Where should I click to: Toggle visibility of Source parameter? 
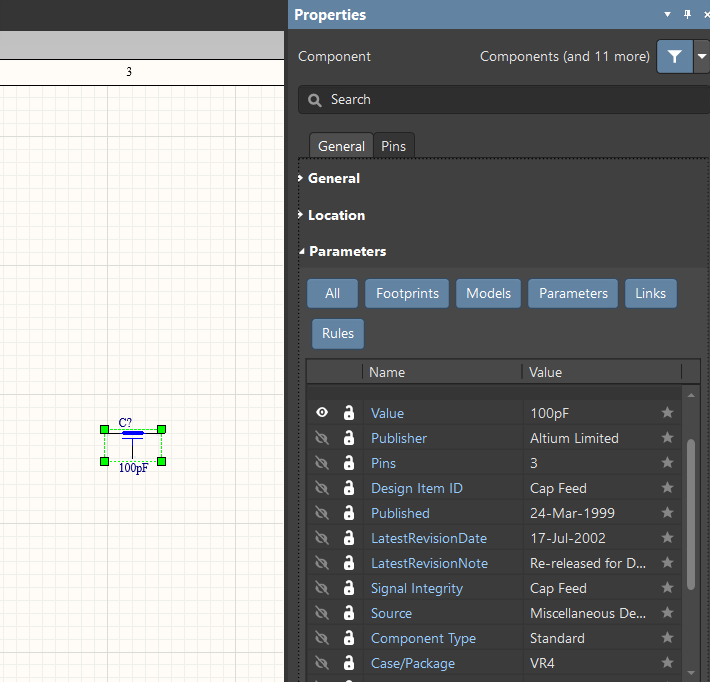[322, 613]
